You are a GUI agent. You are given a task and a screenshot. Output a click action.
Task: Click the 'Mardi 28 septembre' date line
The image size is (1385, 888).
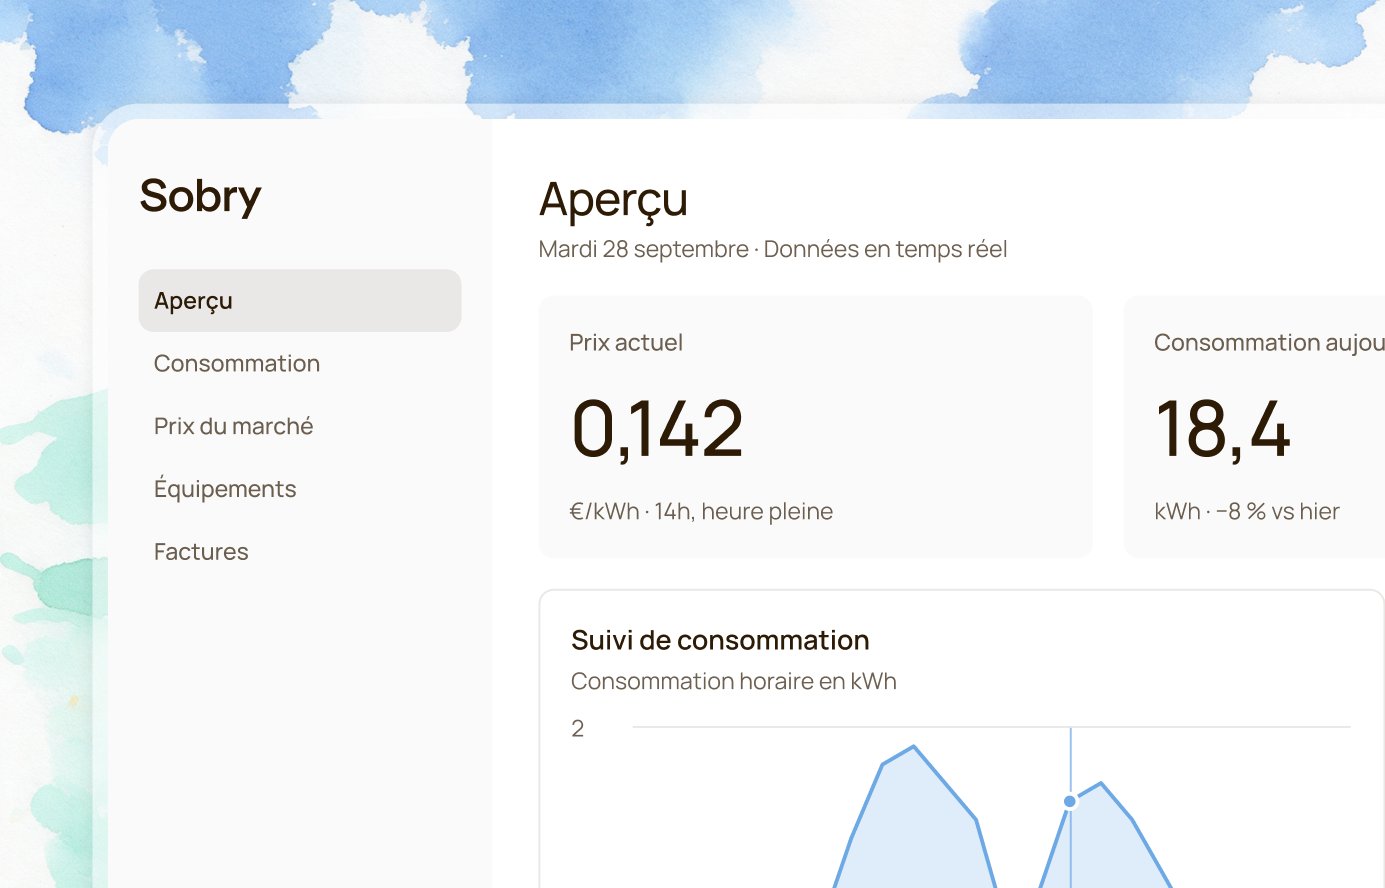coord(773,249)
